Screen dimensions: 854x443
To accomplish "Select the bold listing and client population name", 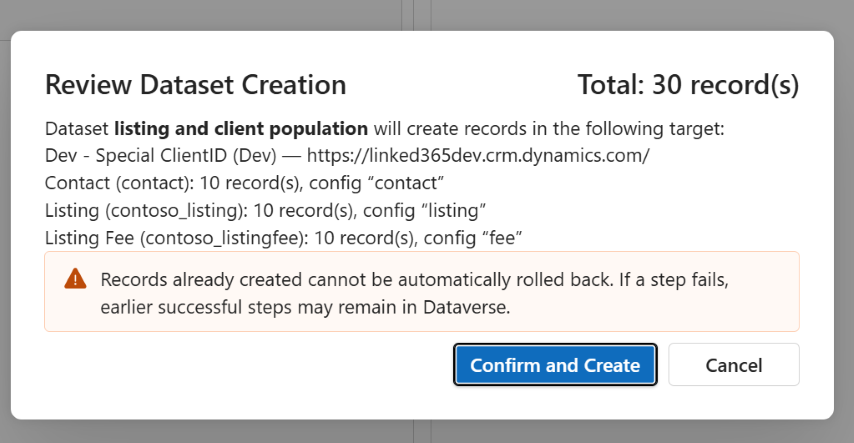I will pyautogui.click(x=241, y=129).
